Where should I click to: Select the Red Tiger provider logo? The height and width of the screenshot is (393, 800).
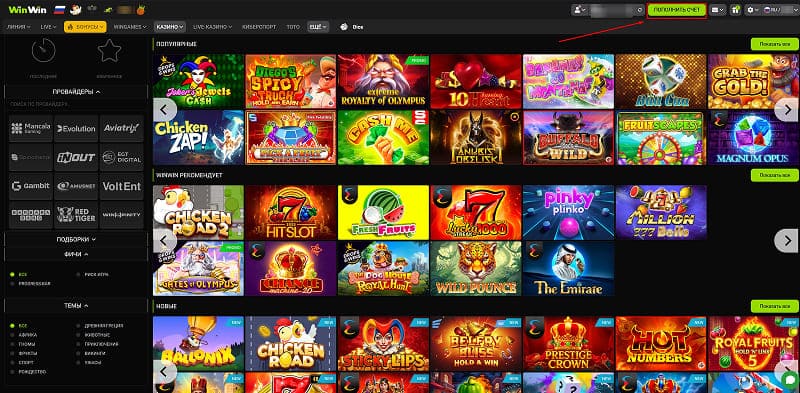pyautogui.click(x=76, y=215)
